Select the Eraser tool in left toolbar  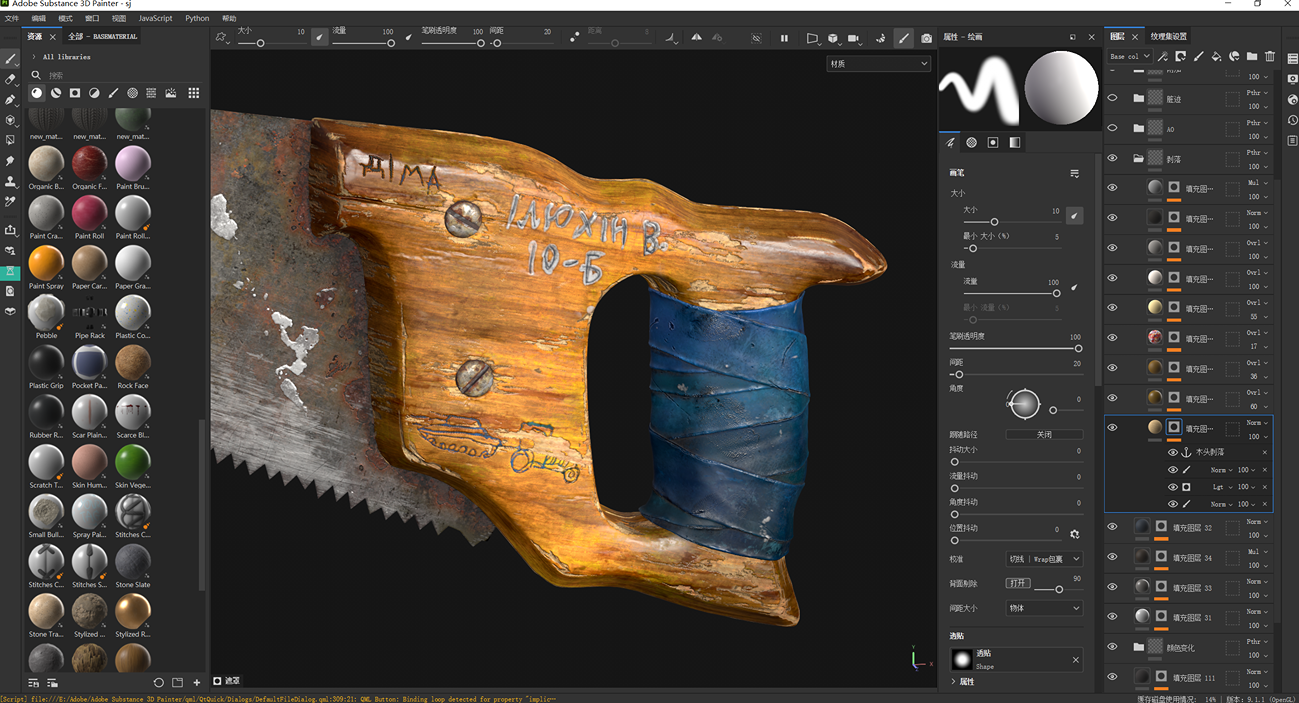[11, 79]
